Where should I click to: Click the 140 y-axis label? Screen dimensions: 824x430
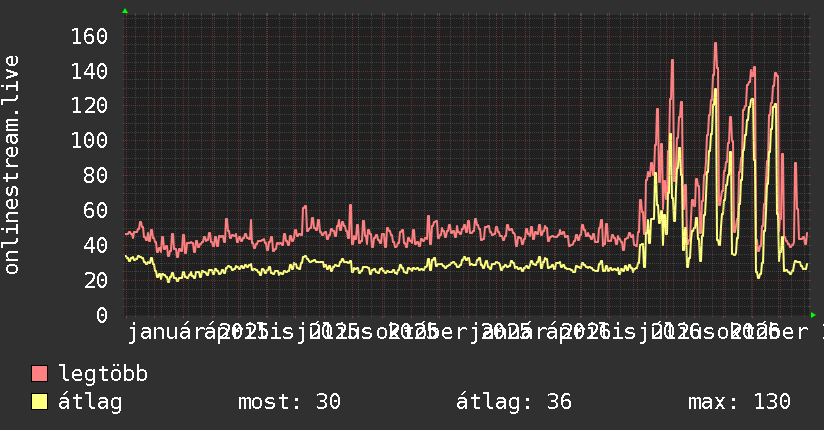[x=89, y=71]
